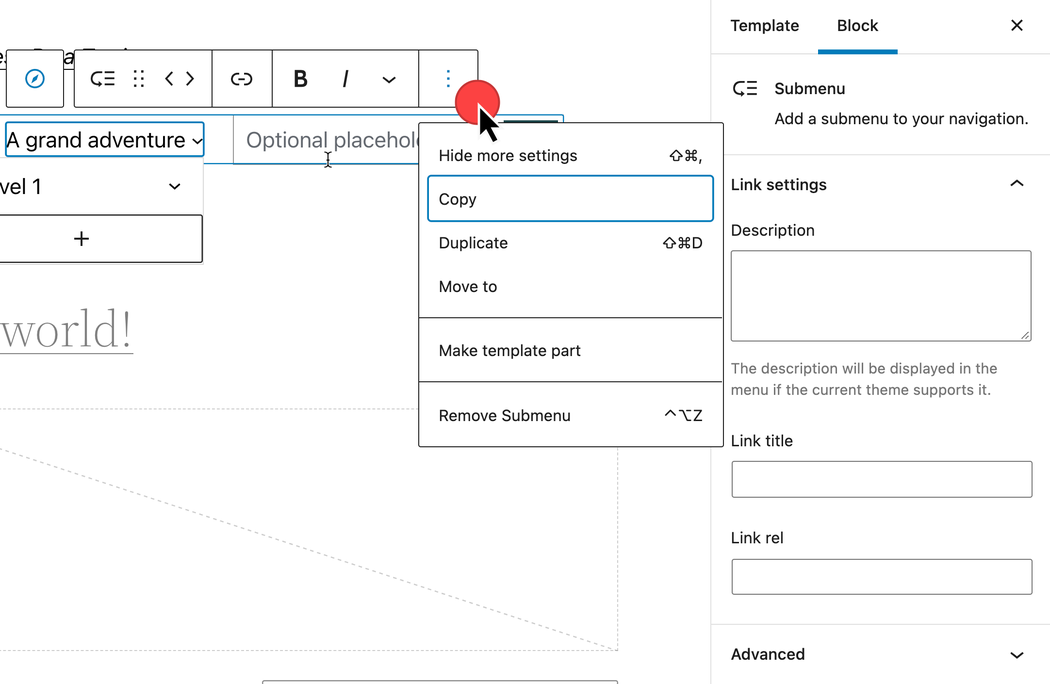1050x684 pixels.
Task: Move block right with right arrow
Action: [x=190, y=79]
